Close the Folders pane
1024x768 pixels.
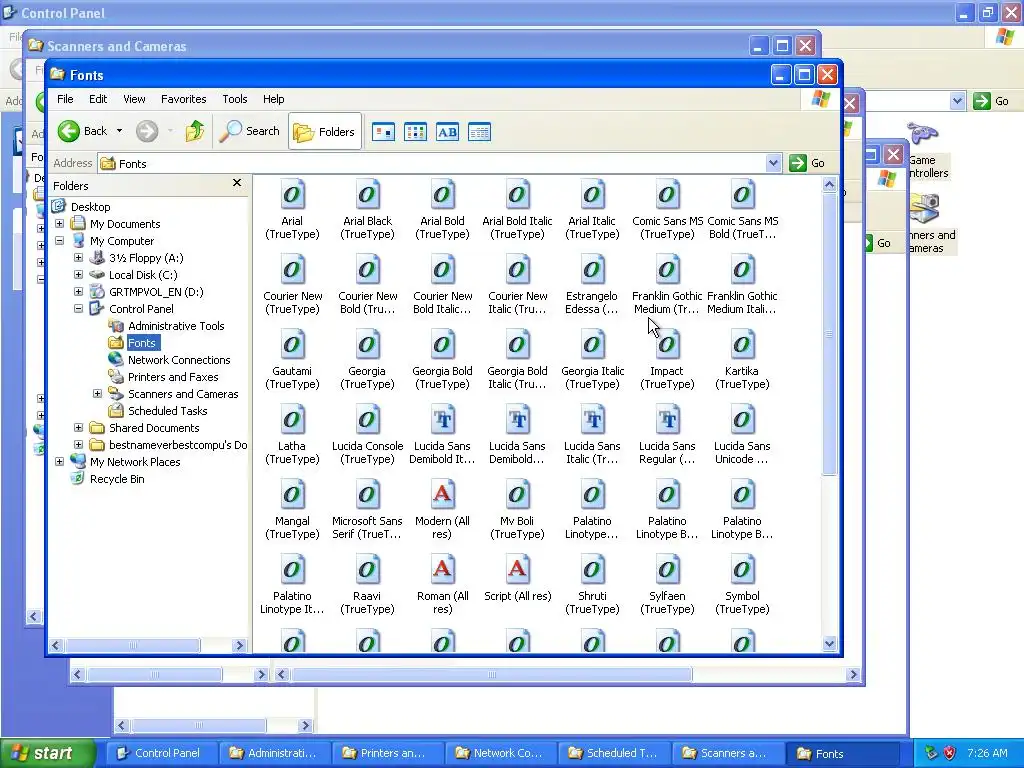coord(237,184)
